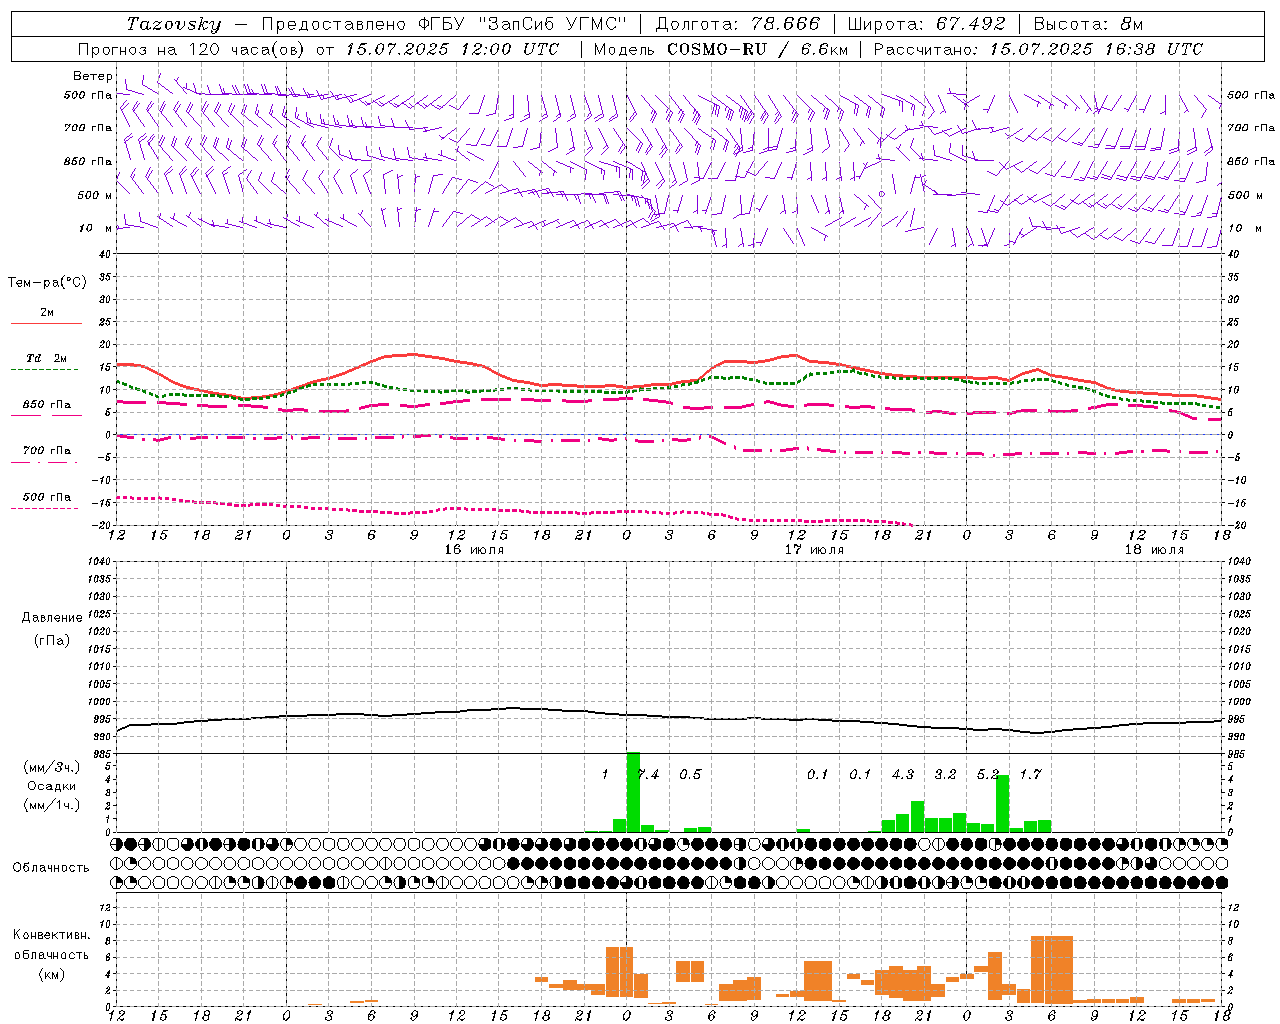1280x1024 pixels.
Task: Select the 'Долгота: 78.666' longitude field
Action: pyautogui.click(x=737, y=24)
